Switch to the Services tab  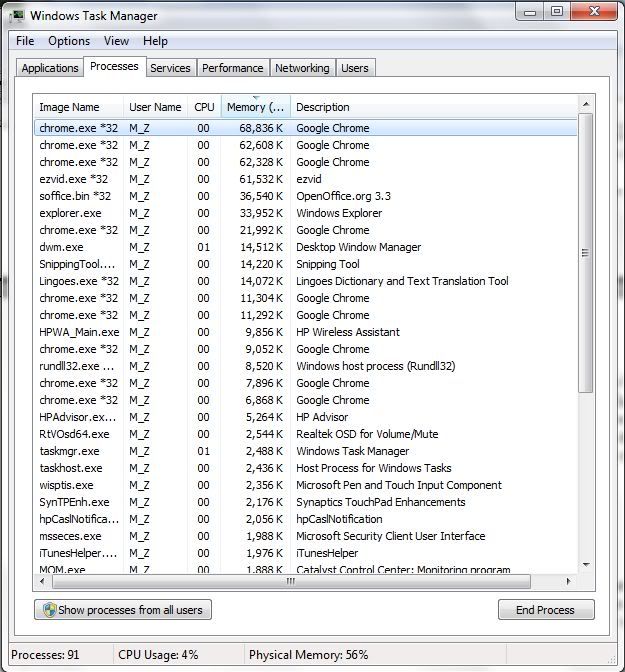pyautogui.click(x=170, y=68)
